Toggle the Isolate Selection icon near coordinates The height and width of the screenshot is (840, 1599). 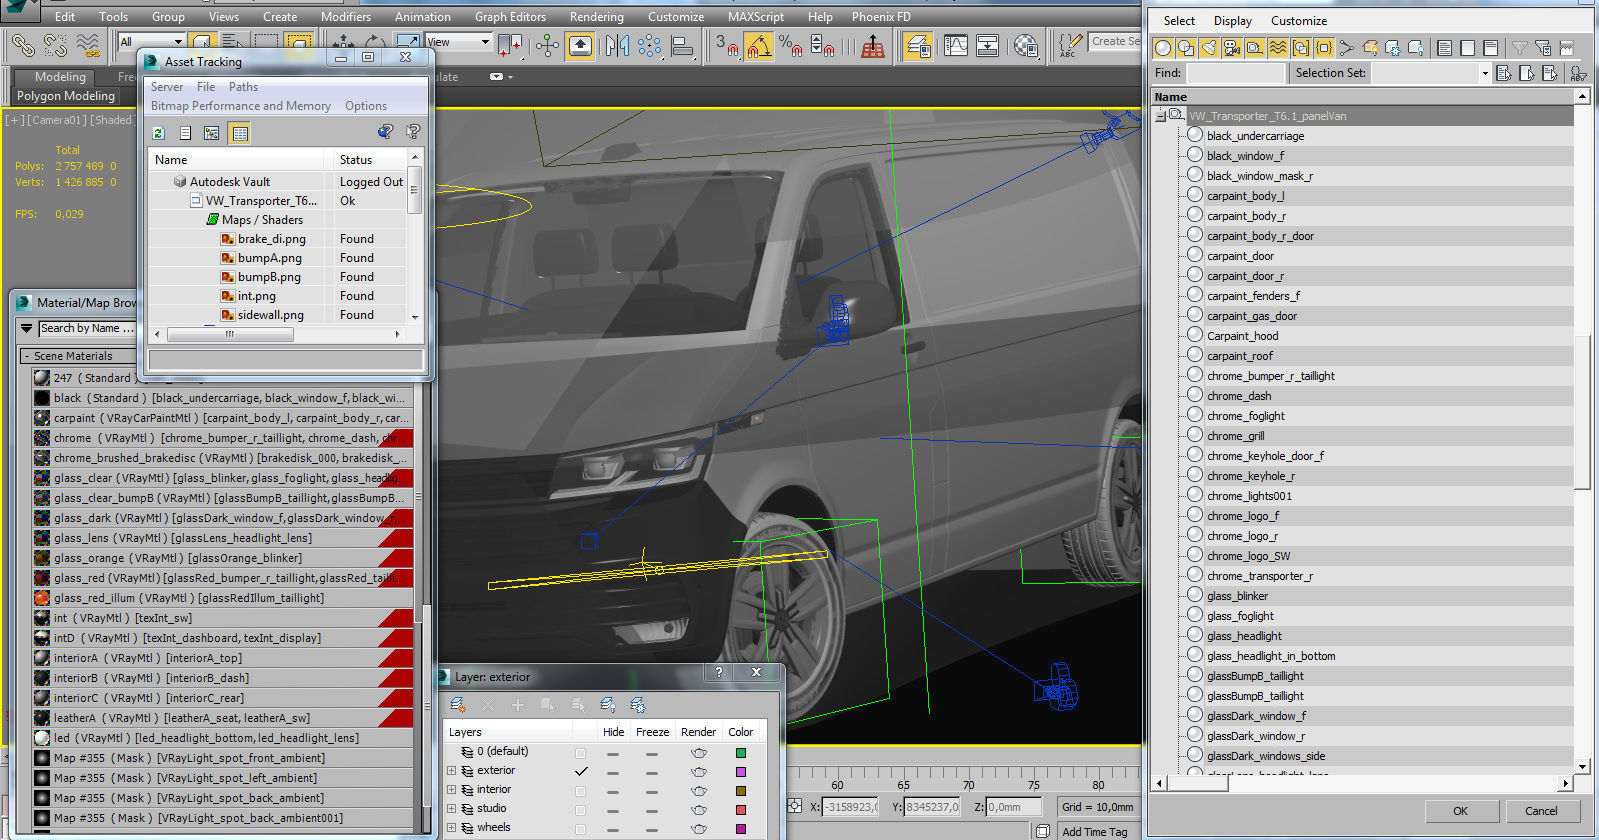click(x=794, y=806)
